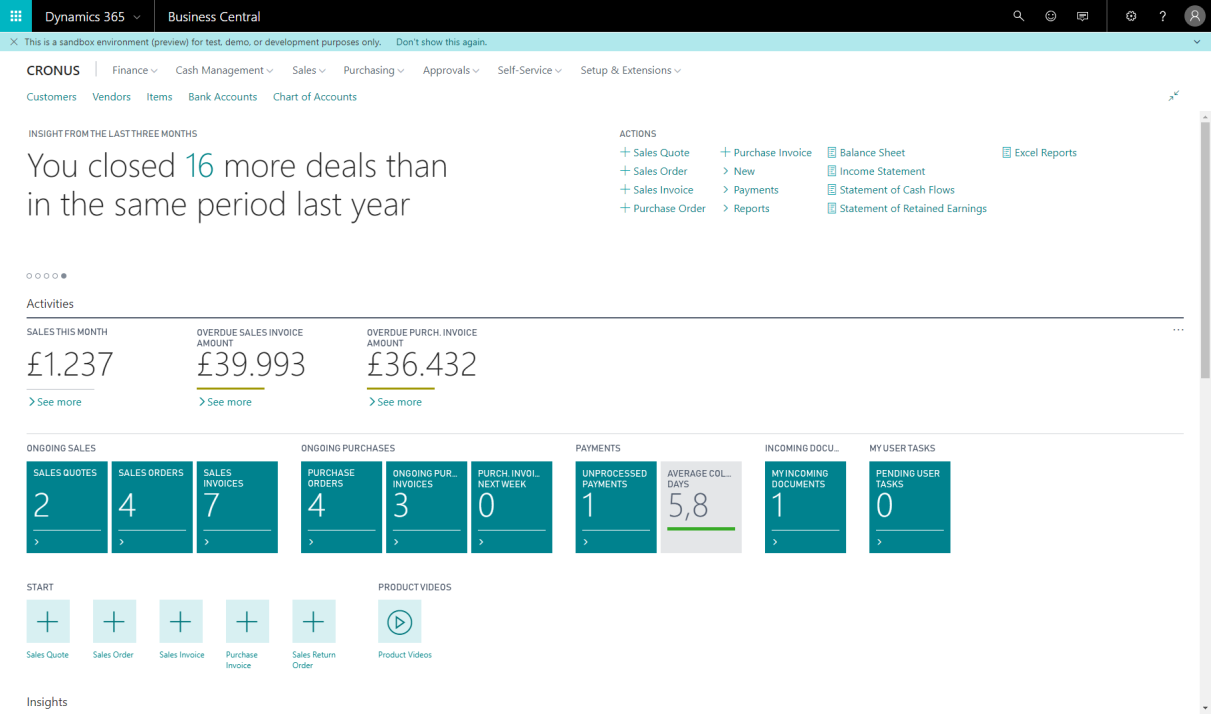Open the My Incoming Documents tile
1211x714 pixels.
click(805, 507)
